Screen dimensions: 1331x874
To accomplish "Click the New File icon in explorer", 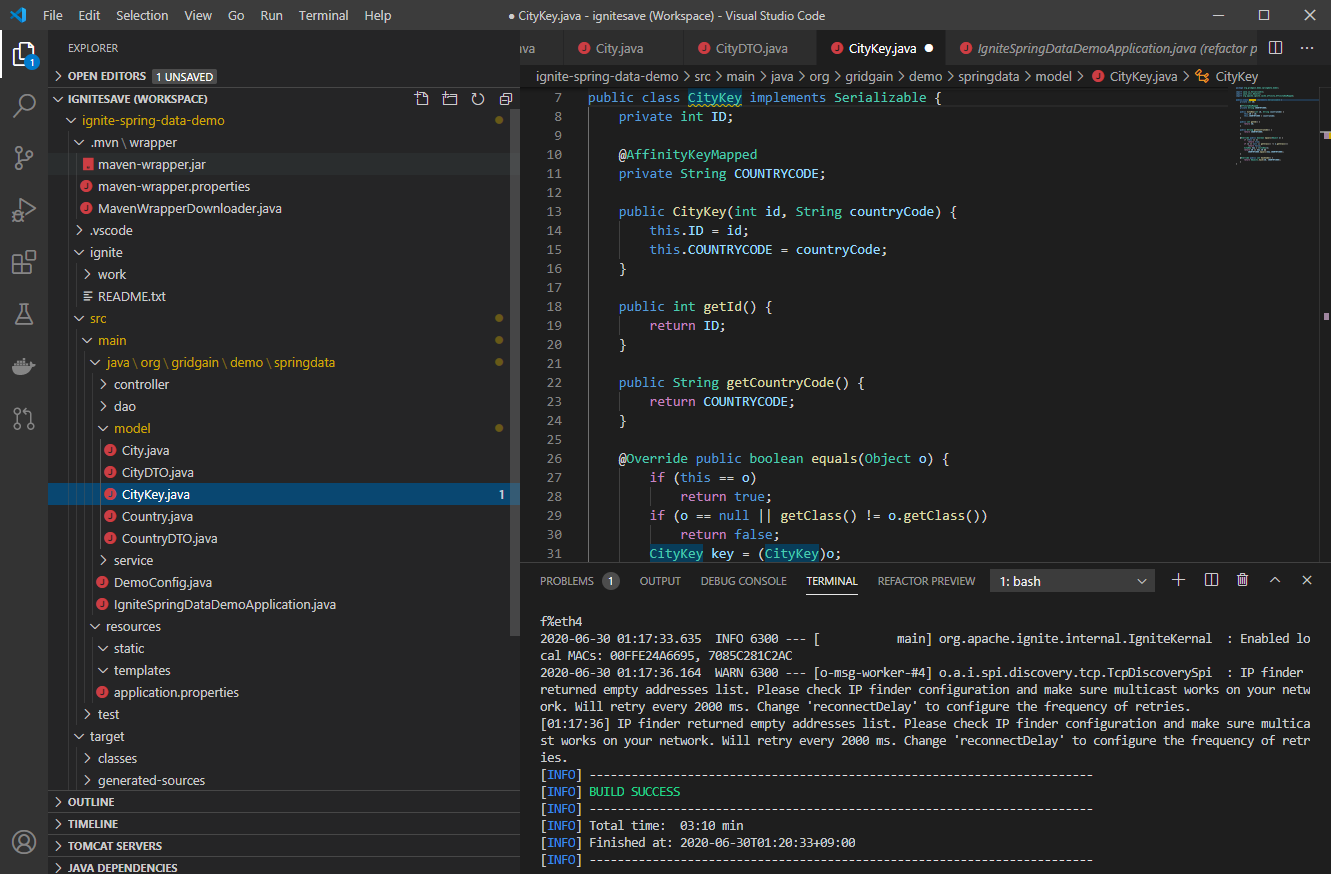I will [422, 99].
